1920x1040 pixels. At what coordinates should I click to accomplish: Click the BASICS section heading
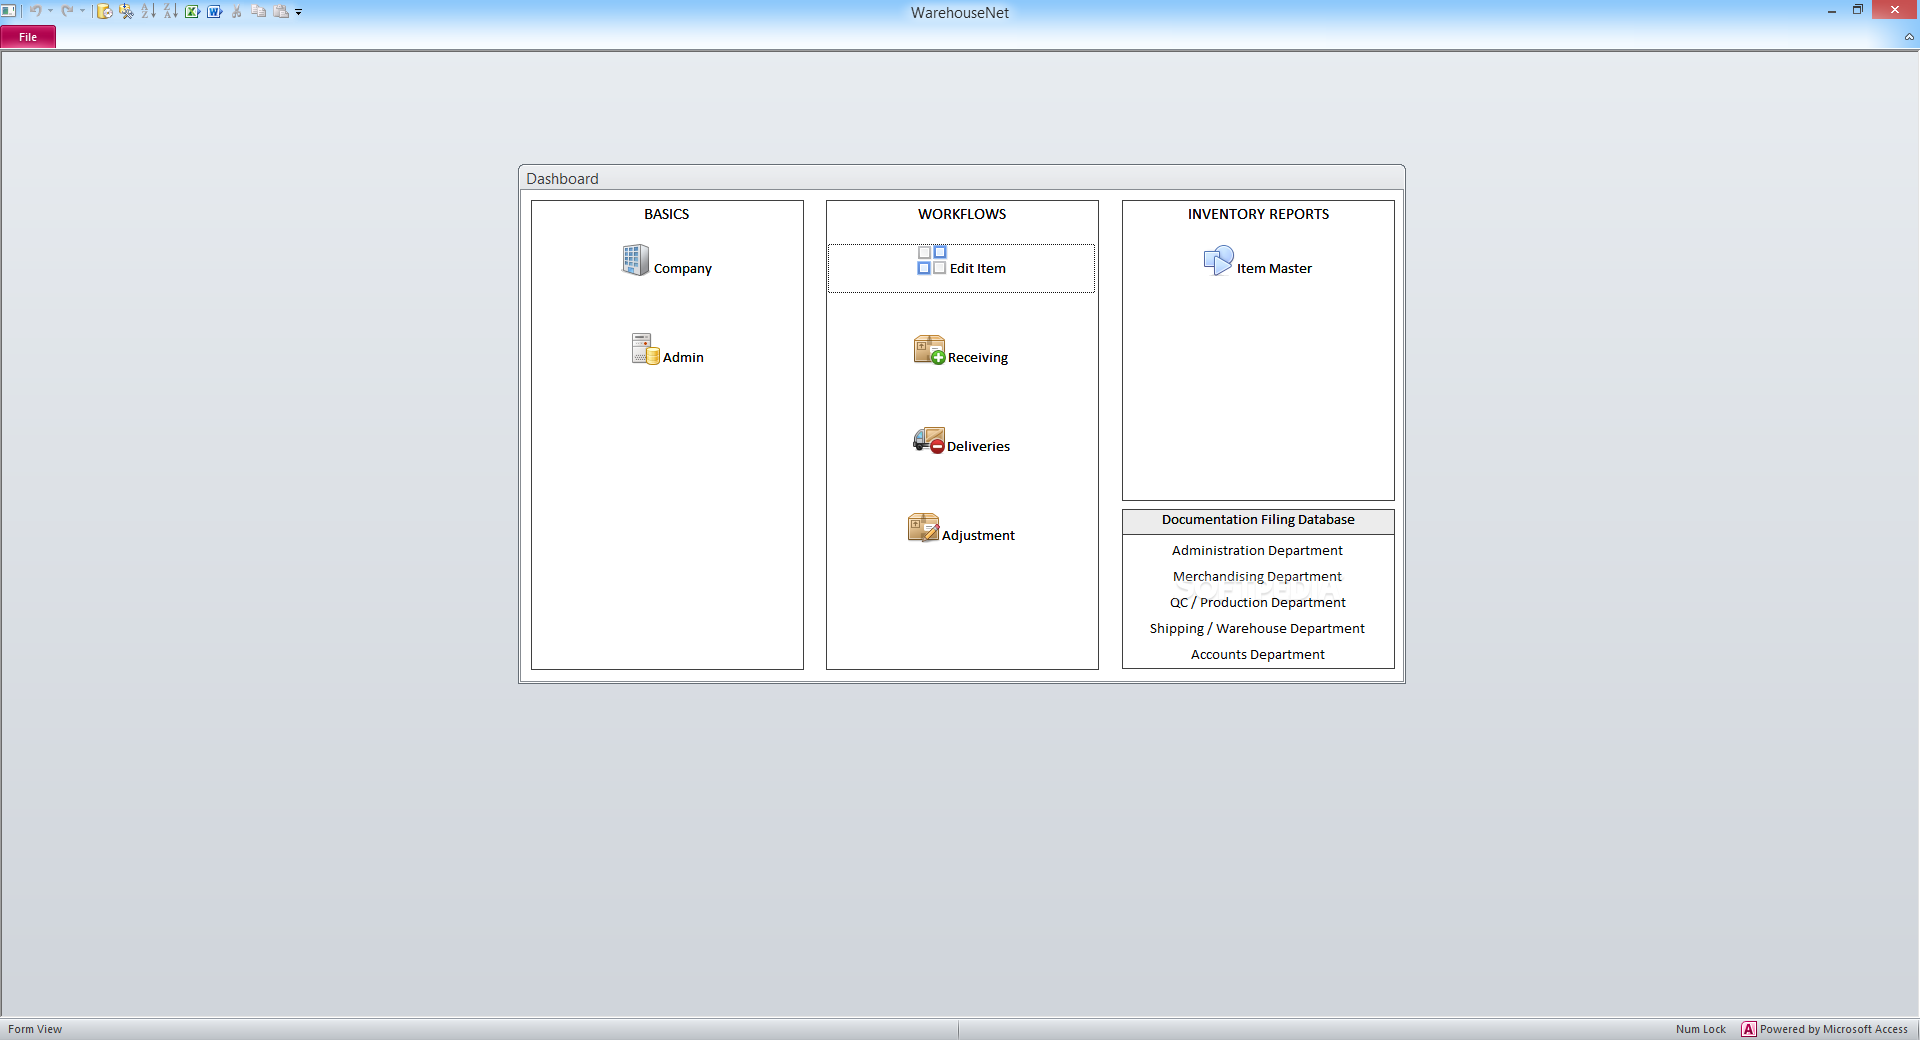(667, 214)
